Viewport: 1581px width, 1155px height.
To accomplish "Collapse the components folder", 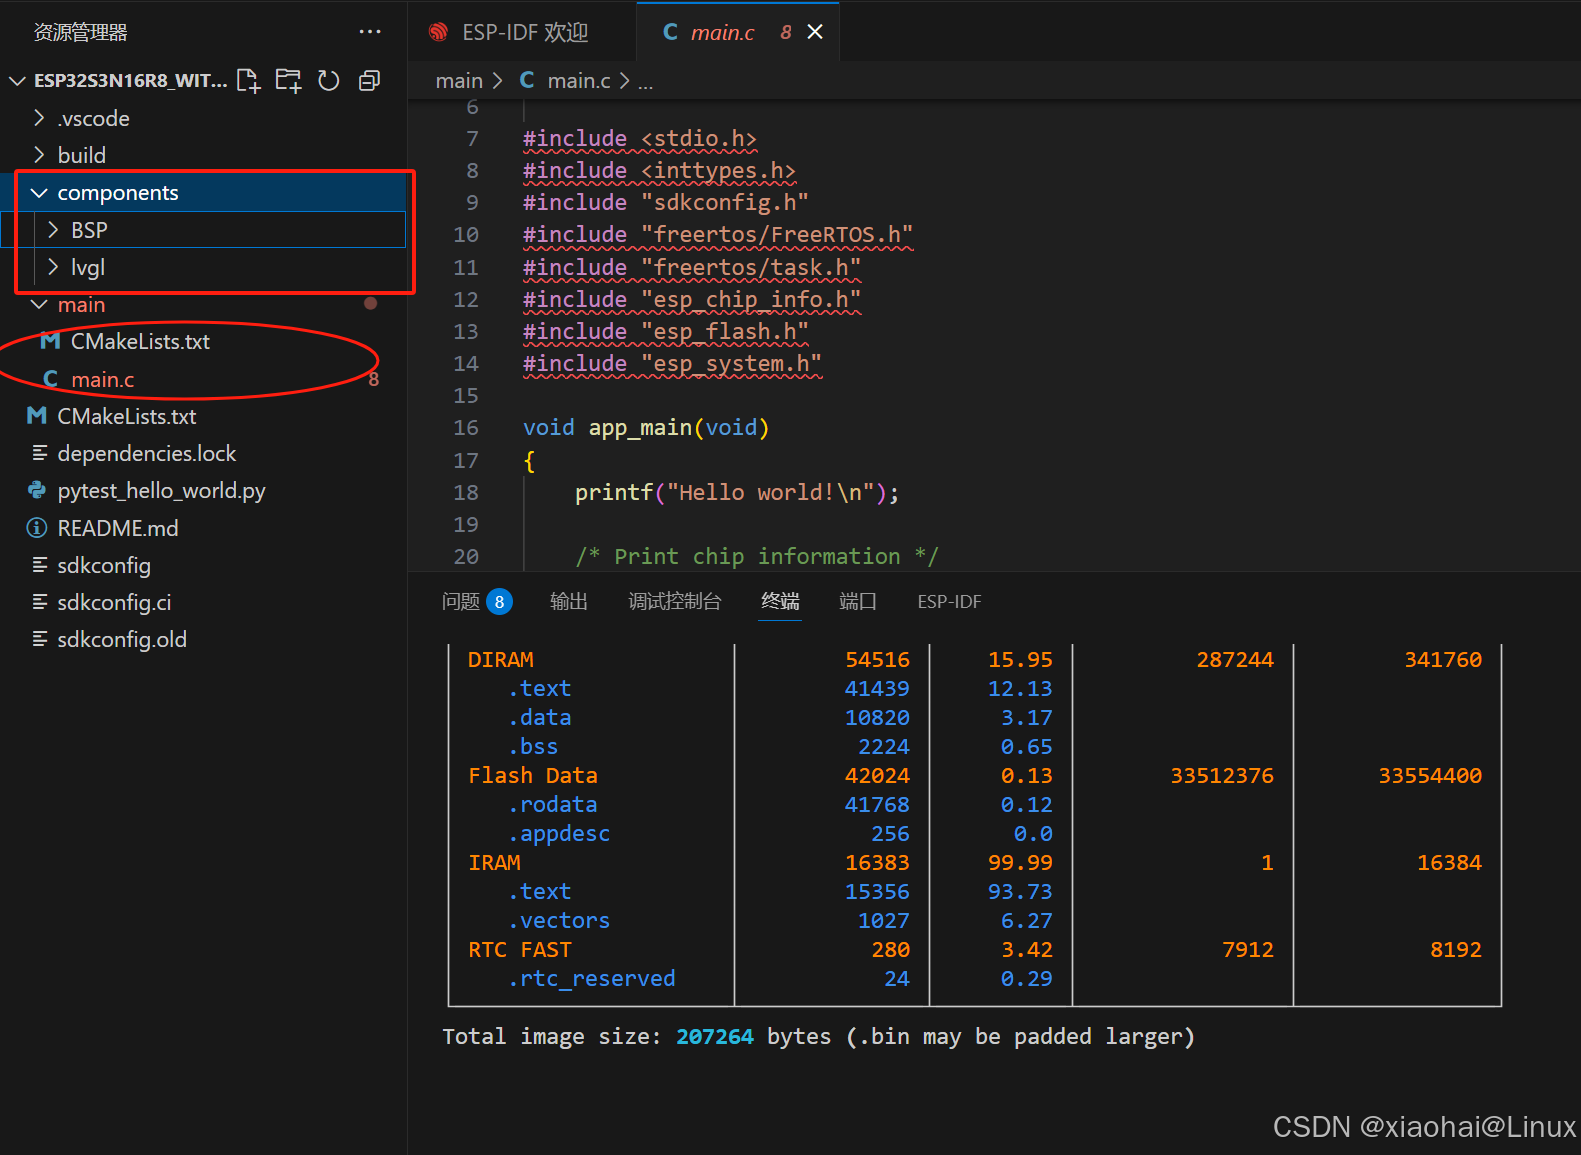I will [x=39, y=192].
